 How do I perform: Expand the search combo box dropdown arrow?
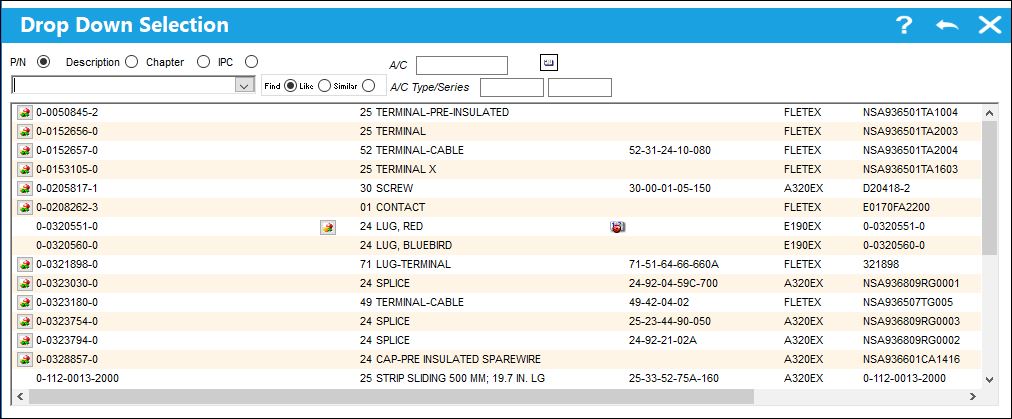[x=245, y=85]
